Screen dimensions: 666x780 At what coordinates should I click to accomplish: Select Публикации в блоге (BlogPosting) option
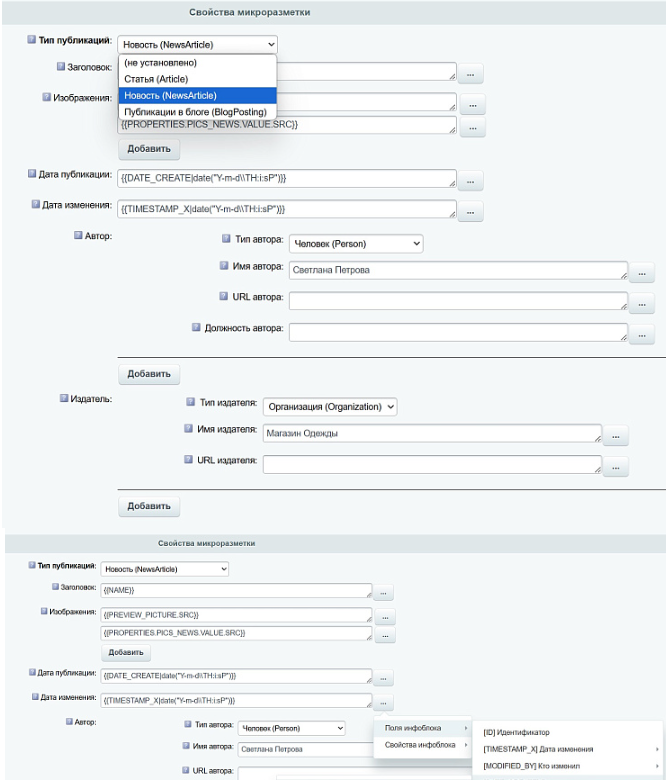[197, 111]
